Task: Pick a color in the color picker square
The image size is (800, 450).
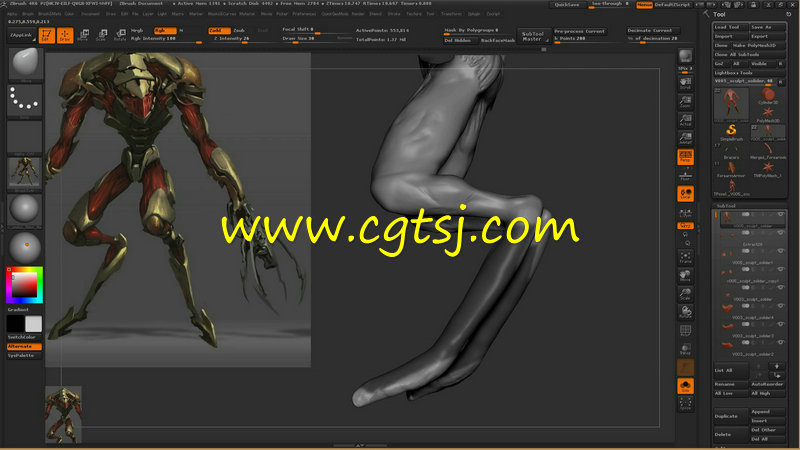Action: click(x=24, y=285)
